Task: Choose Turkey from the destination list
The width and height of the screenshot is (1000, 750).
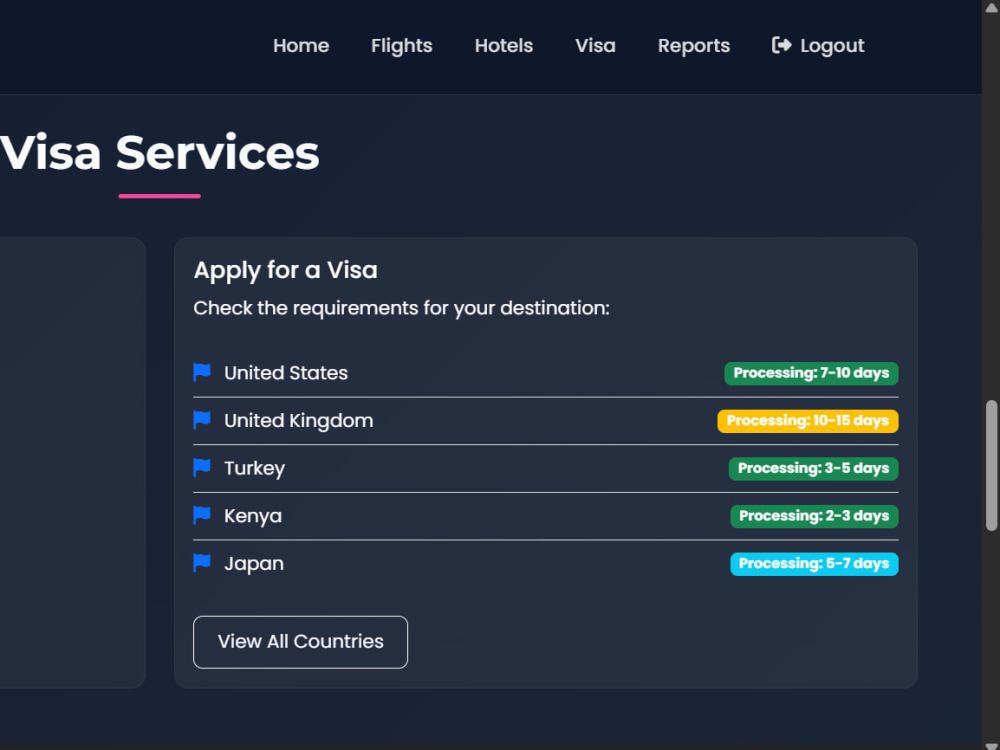Action: click(x=254, y=469)
